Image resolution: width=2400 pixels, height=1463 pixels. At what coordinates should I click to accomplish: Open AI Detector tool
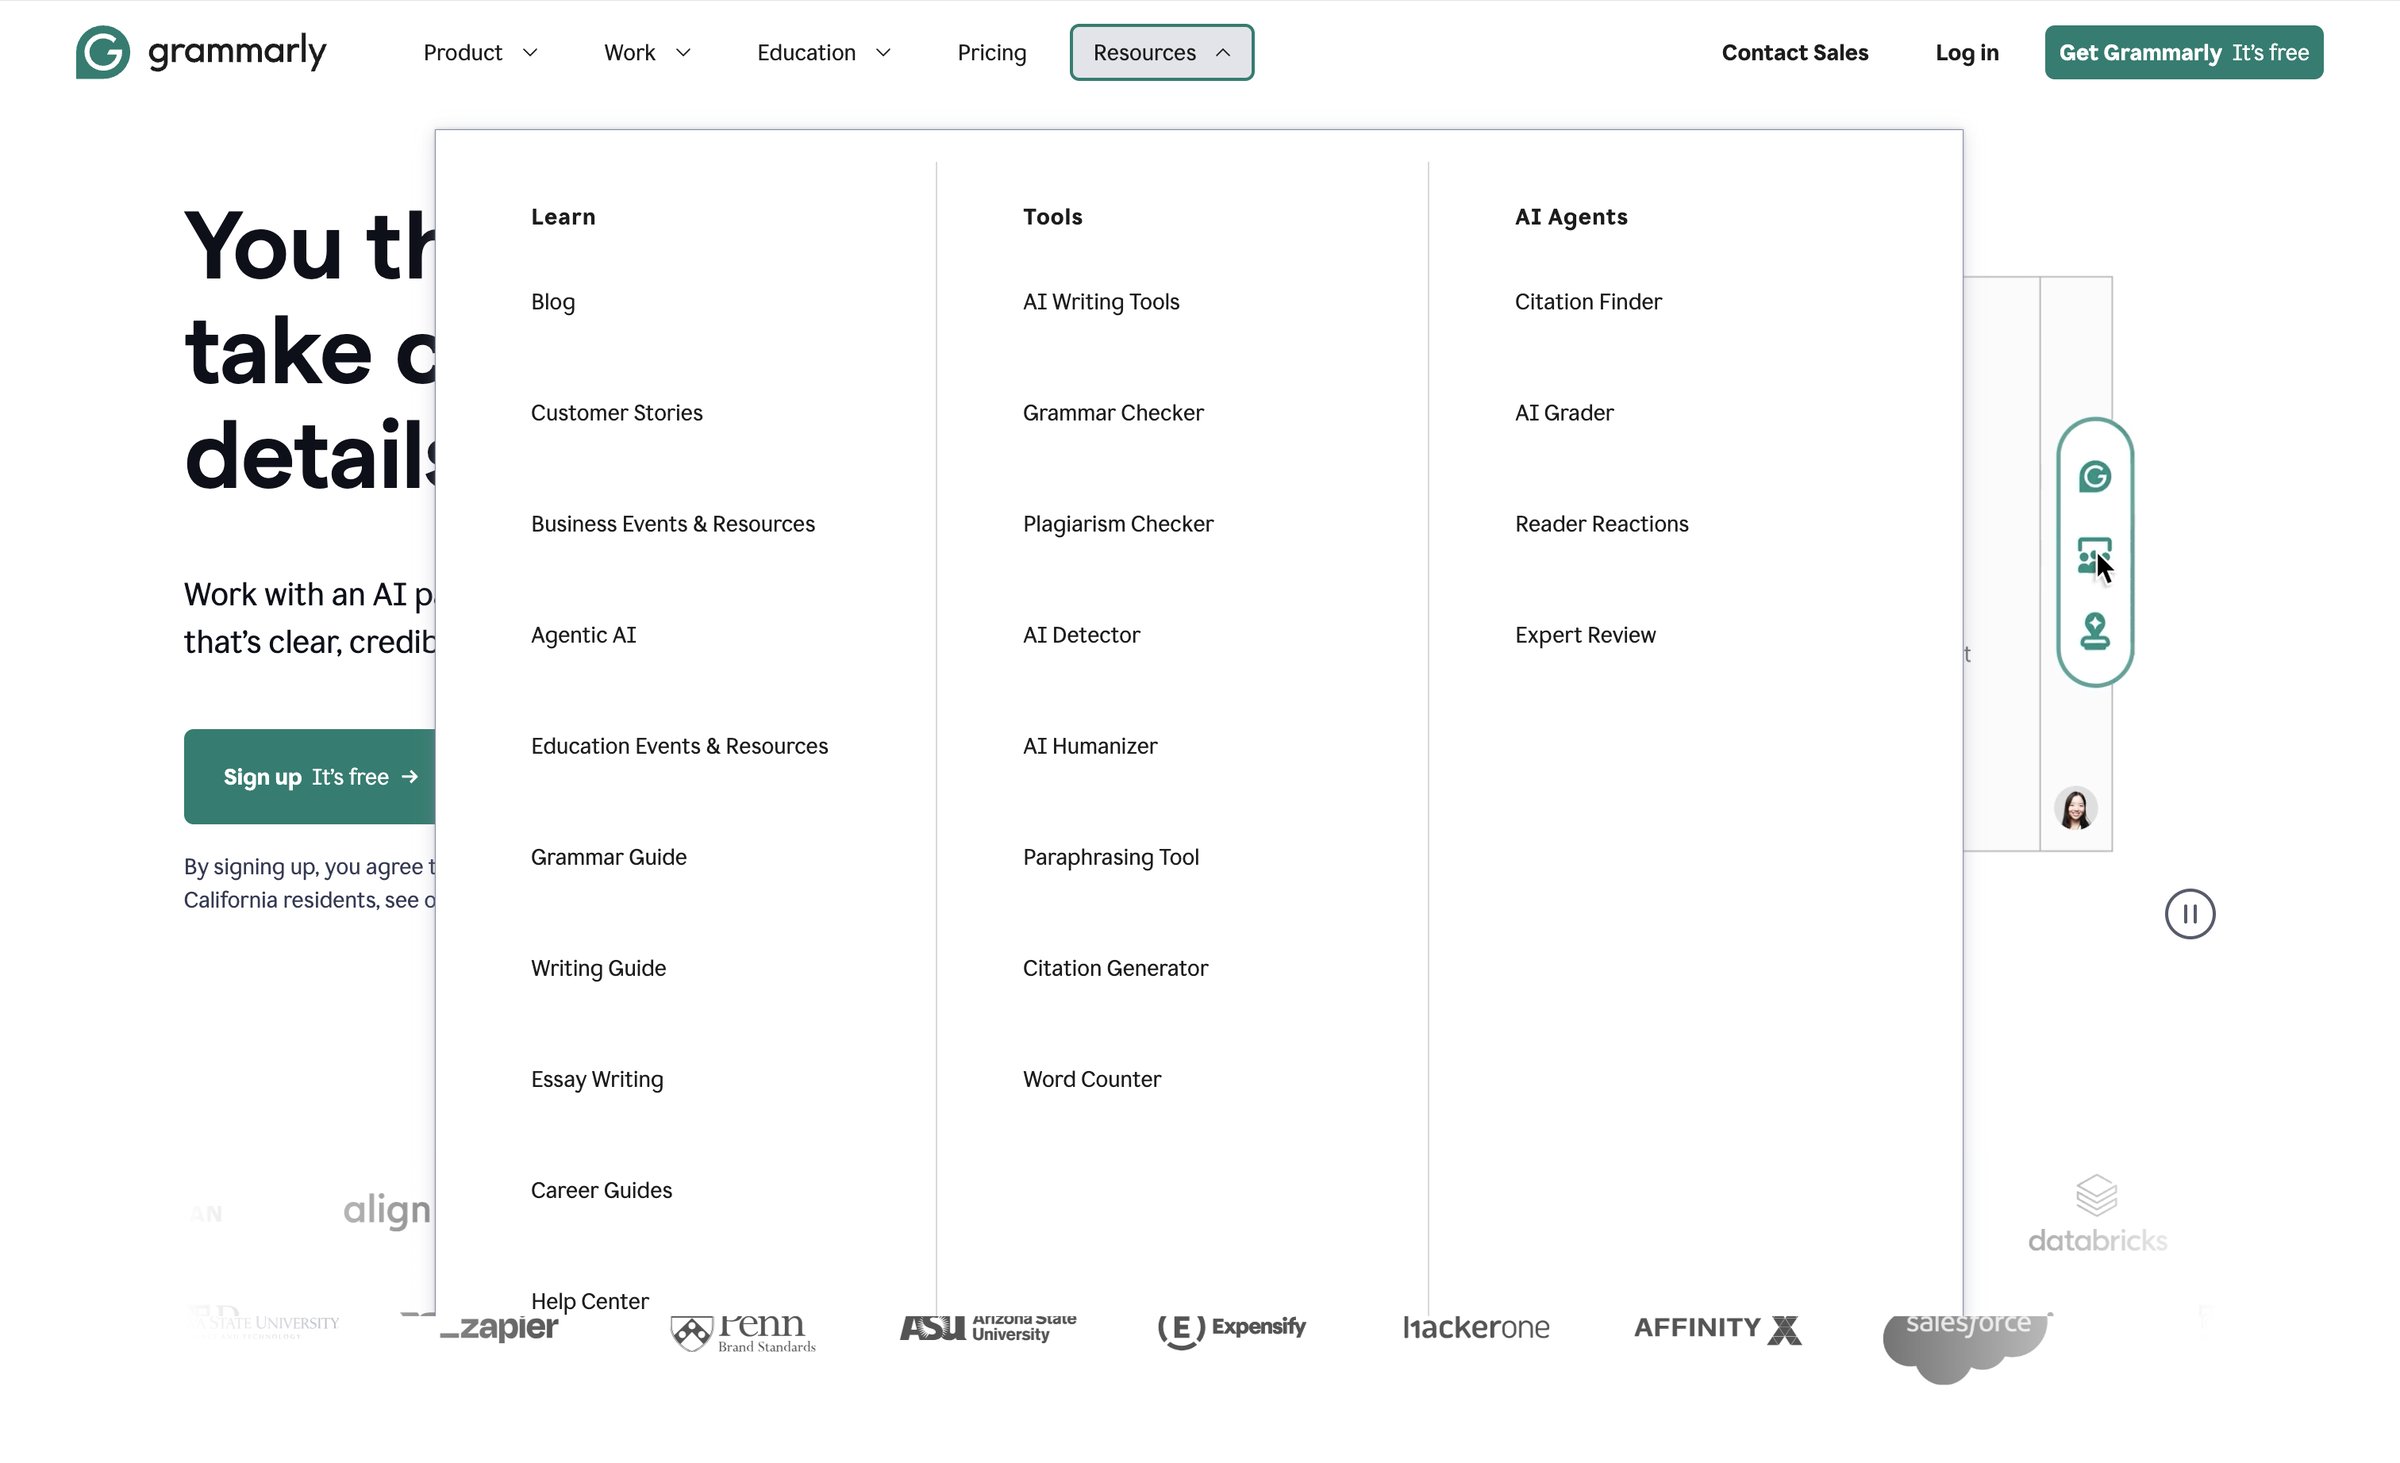pyautogui.click(x=1081, y=635)
